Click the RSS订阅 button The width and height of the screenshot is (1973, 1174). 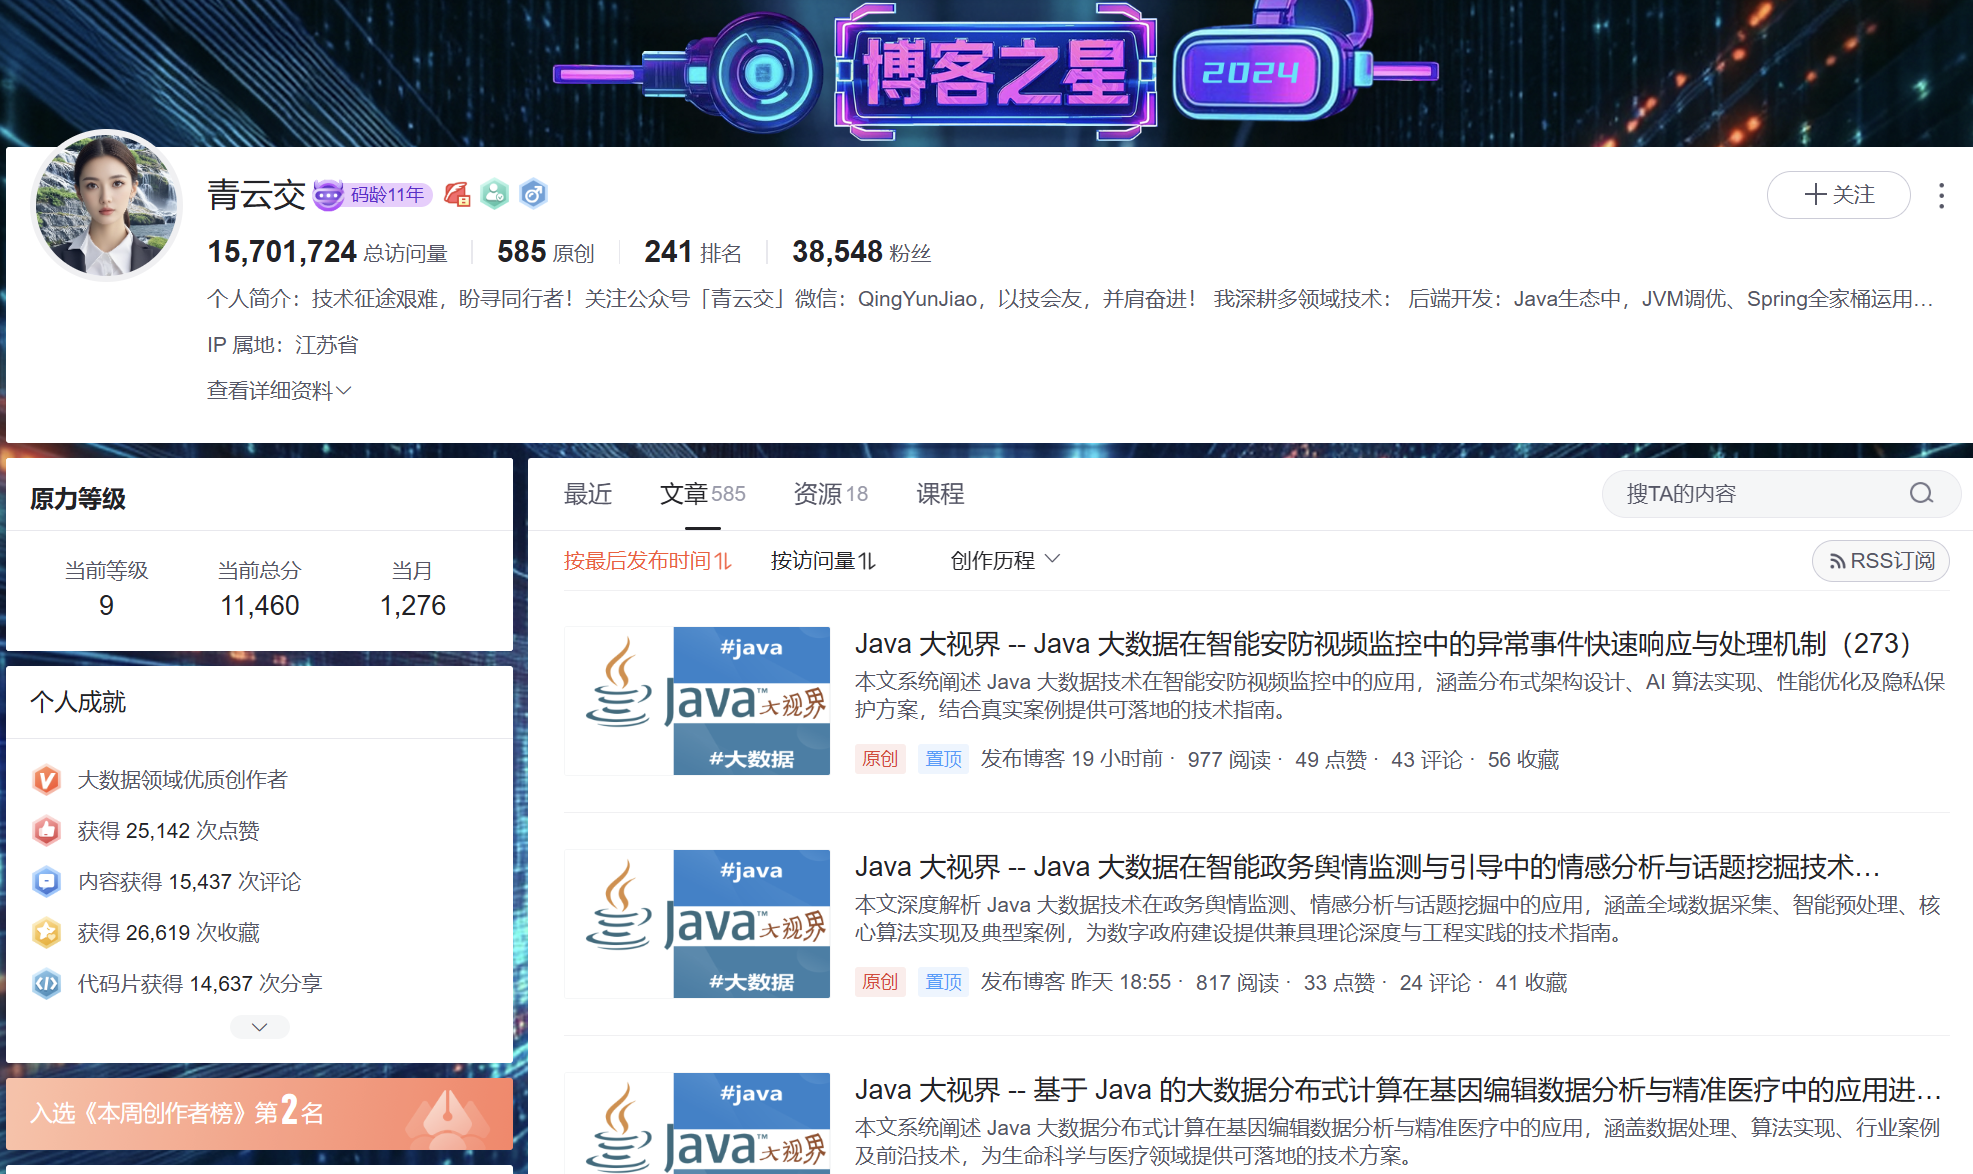[x=1881, y=561]
